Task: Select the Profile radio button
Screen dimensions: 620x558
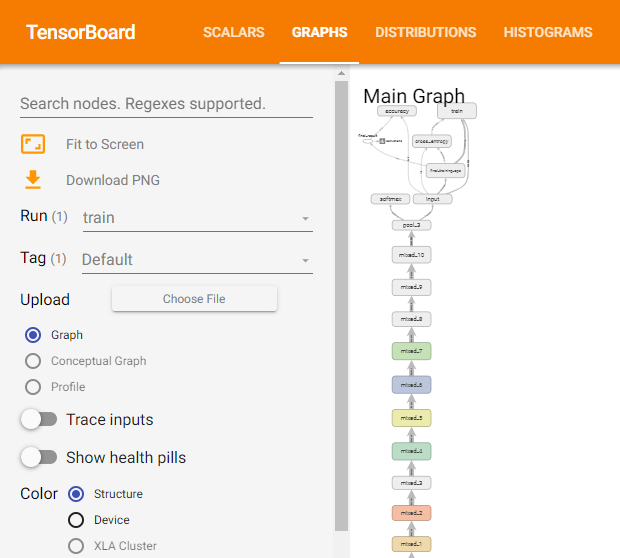Action: pos(33,387)
